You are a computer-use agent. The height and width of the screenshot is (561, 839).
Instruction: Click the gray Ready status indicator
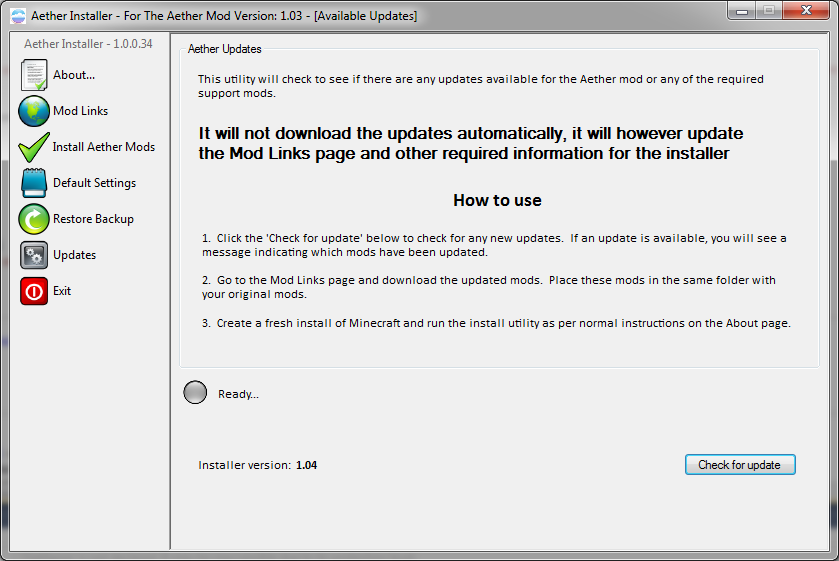point(195,392)
